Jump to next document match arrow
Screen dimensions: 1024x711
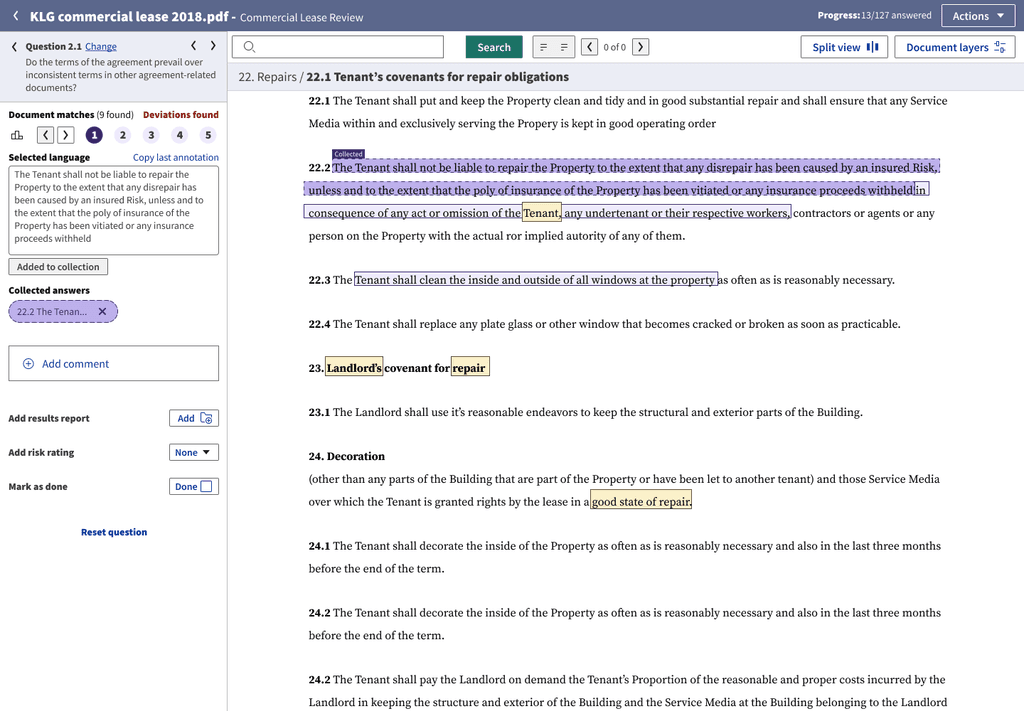click(x=66, y=135)
